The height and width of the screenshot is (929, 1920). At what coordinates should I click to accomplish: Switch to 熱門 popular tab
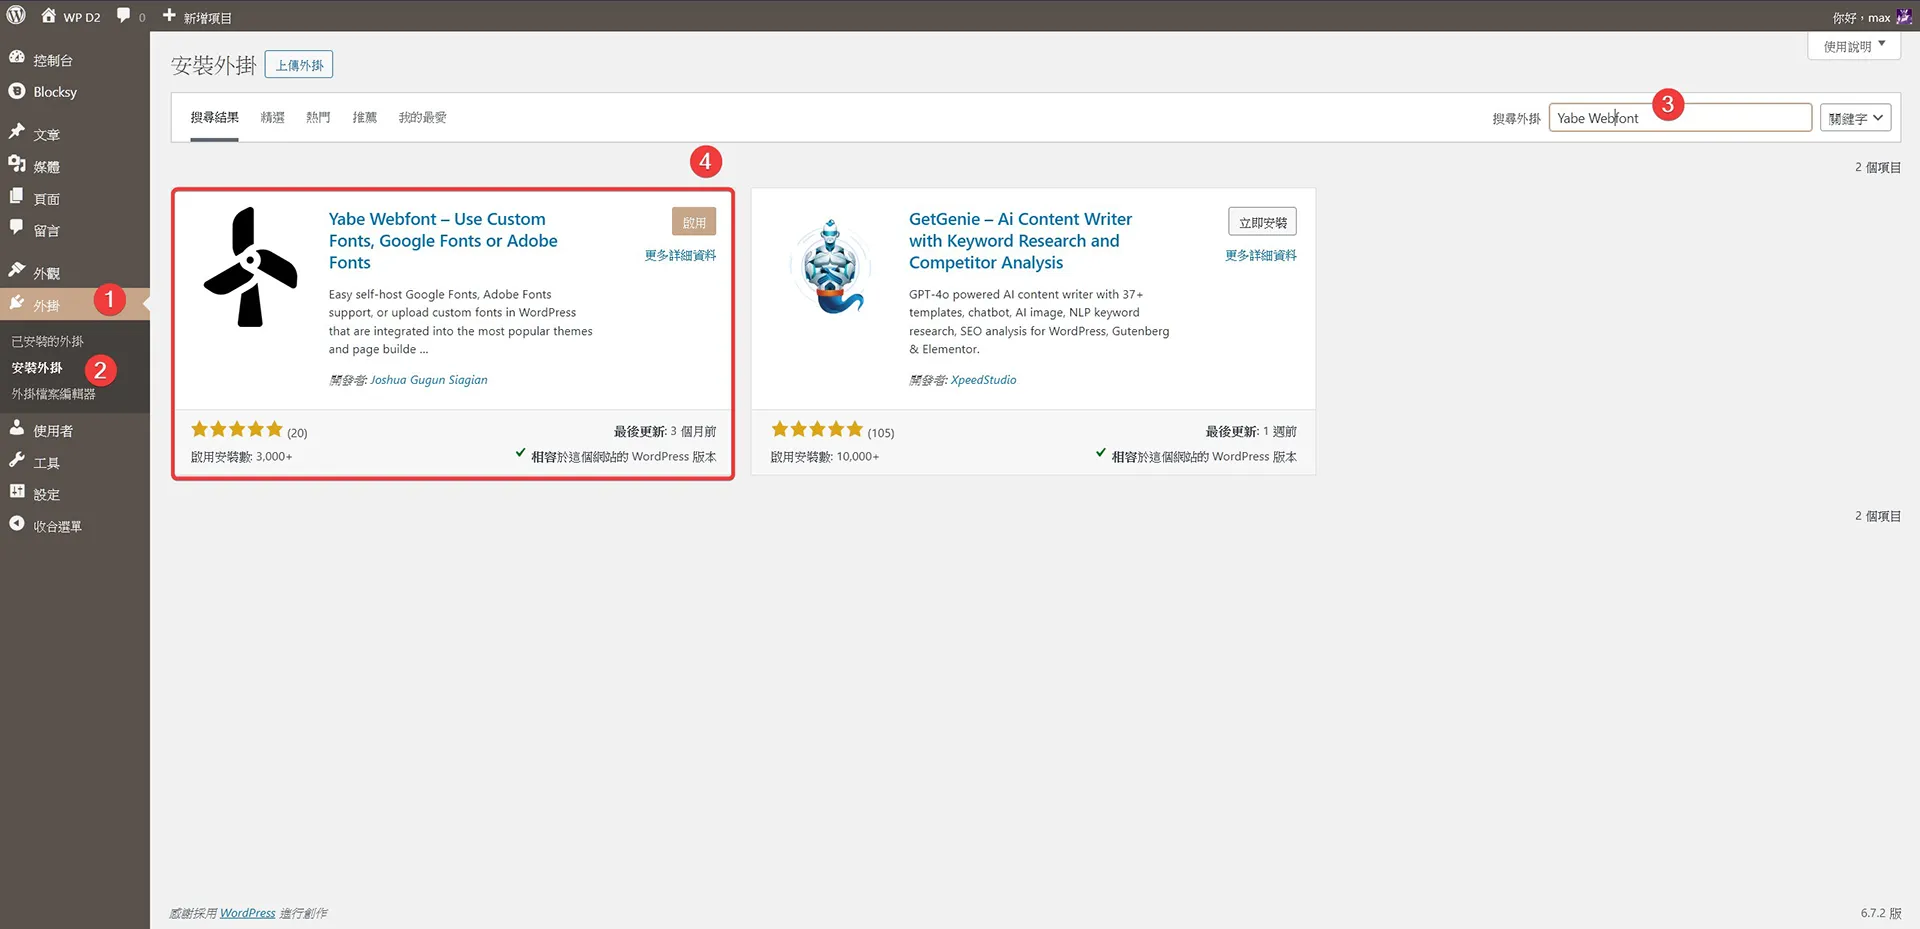point(318,117)
